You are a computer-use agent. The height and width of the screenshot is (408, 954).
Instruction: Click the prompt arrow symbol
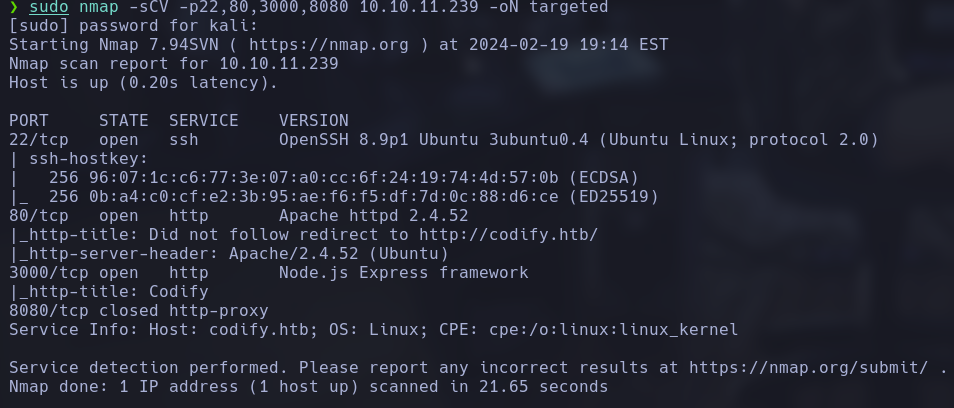13,8
